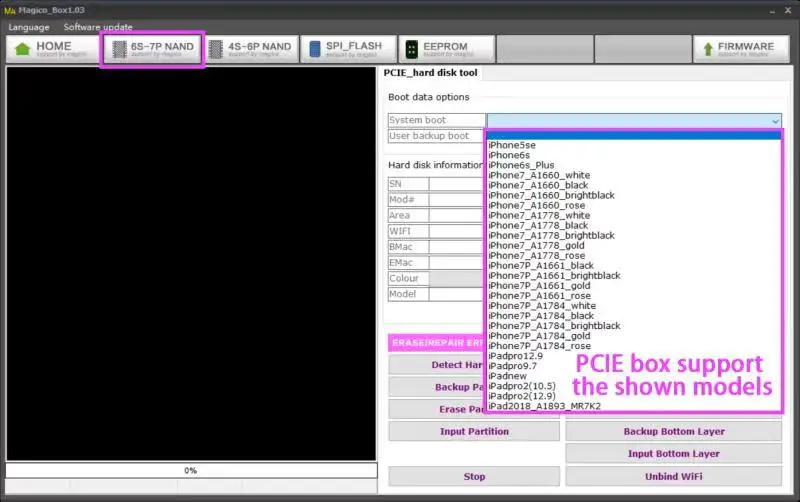Image resolution: width=800 pixels, height=502 pixels.
Task: Click the Backup Partition button
Action: (x=437, y=387)
